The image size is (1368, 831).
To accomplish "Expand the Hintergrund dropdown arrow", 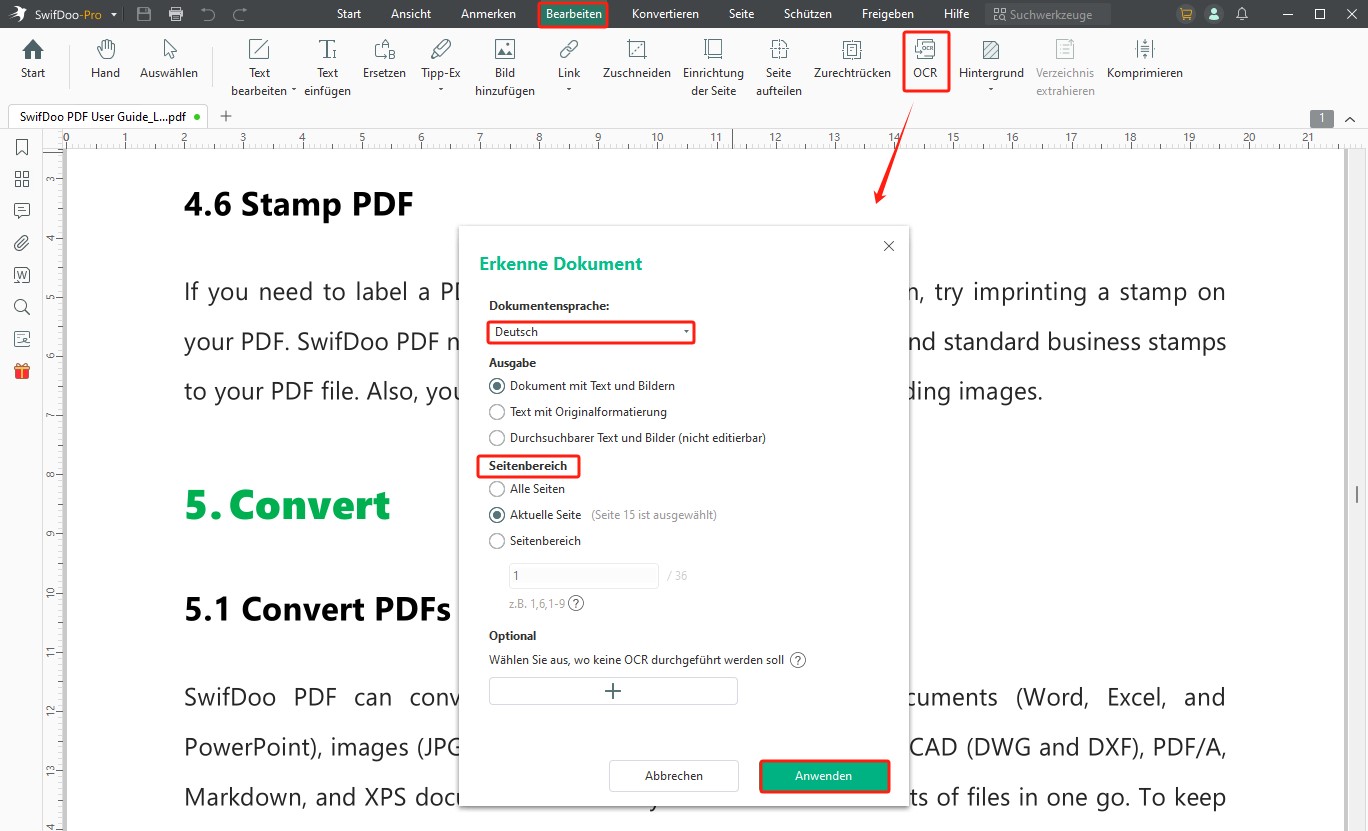I will (x=991, y=90).
